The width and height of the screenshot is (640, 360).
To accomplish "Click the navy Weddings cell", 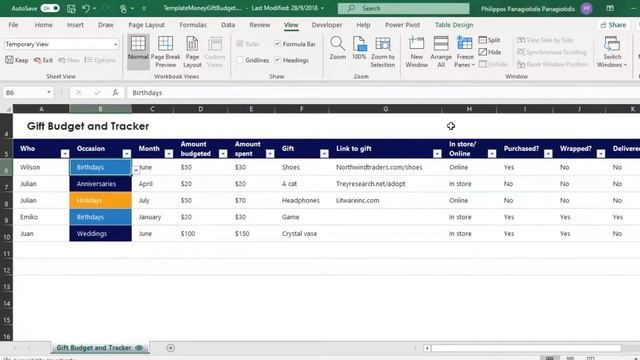I will point(100,233).
